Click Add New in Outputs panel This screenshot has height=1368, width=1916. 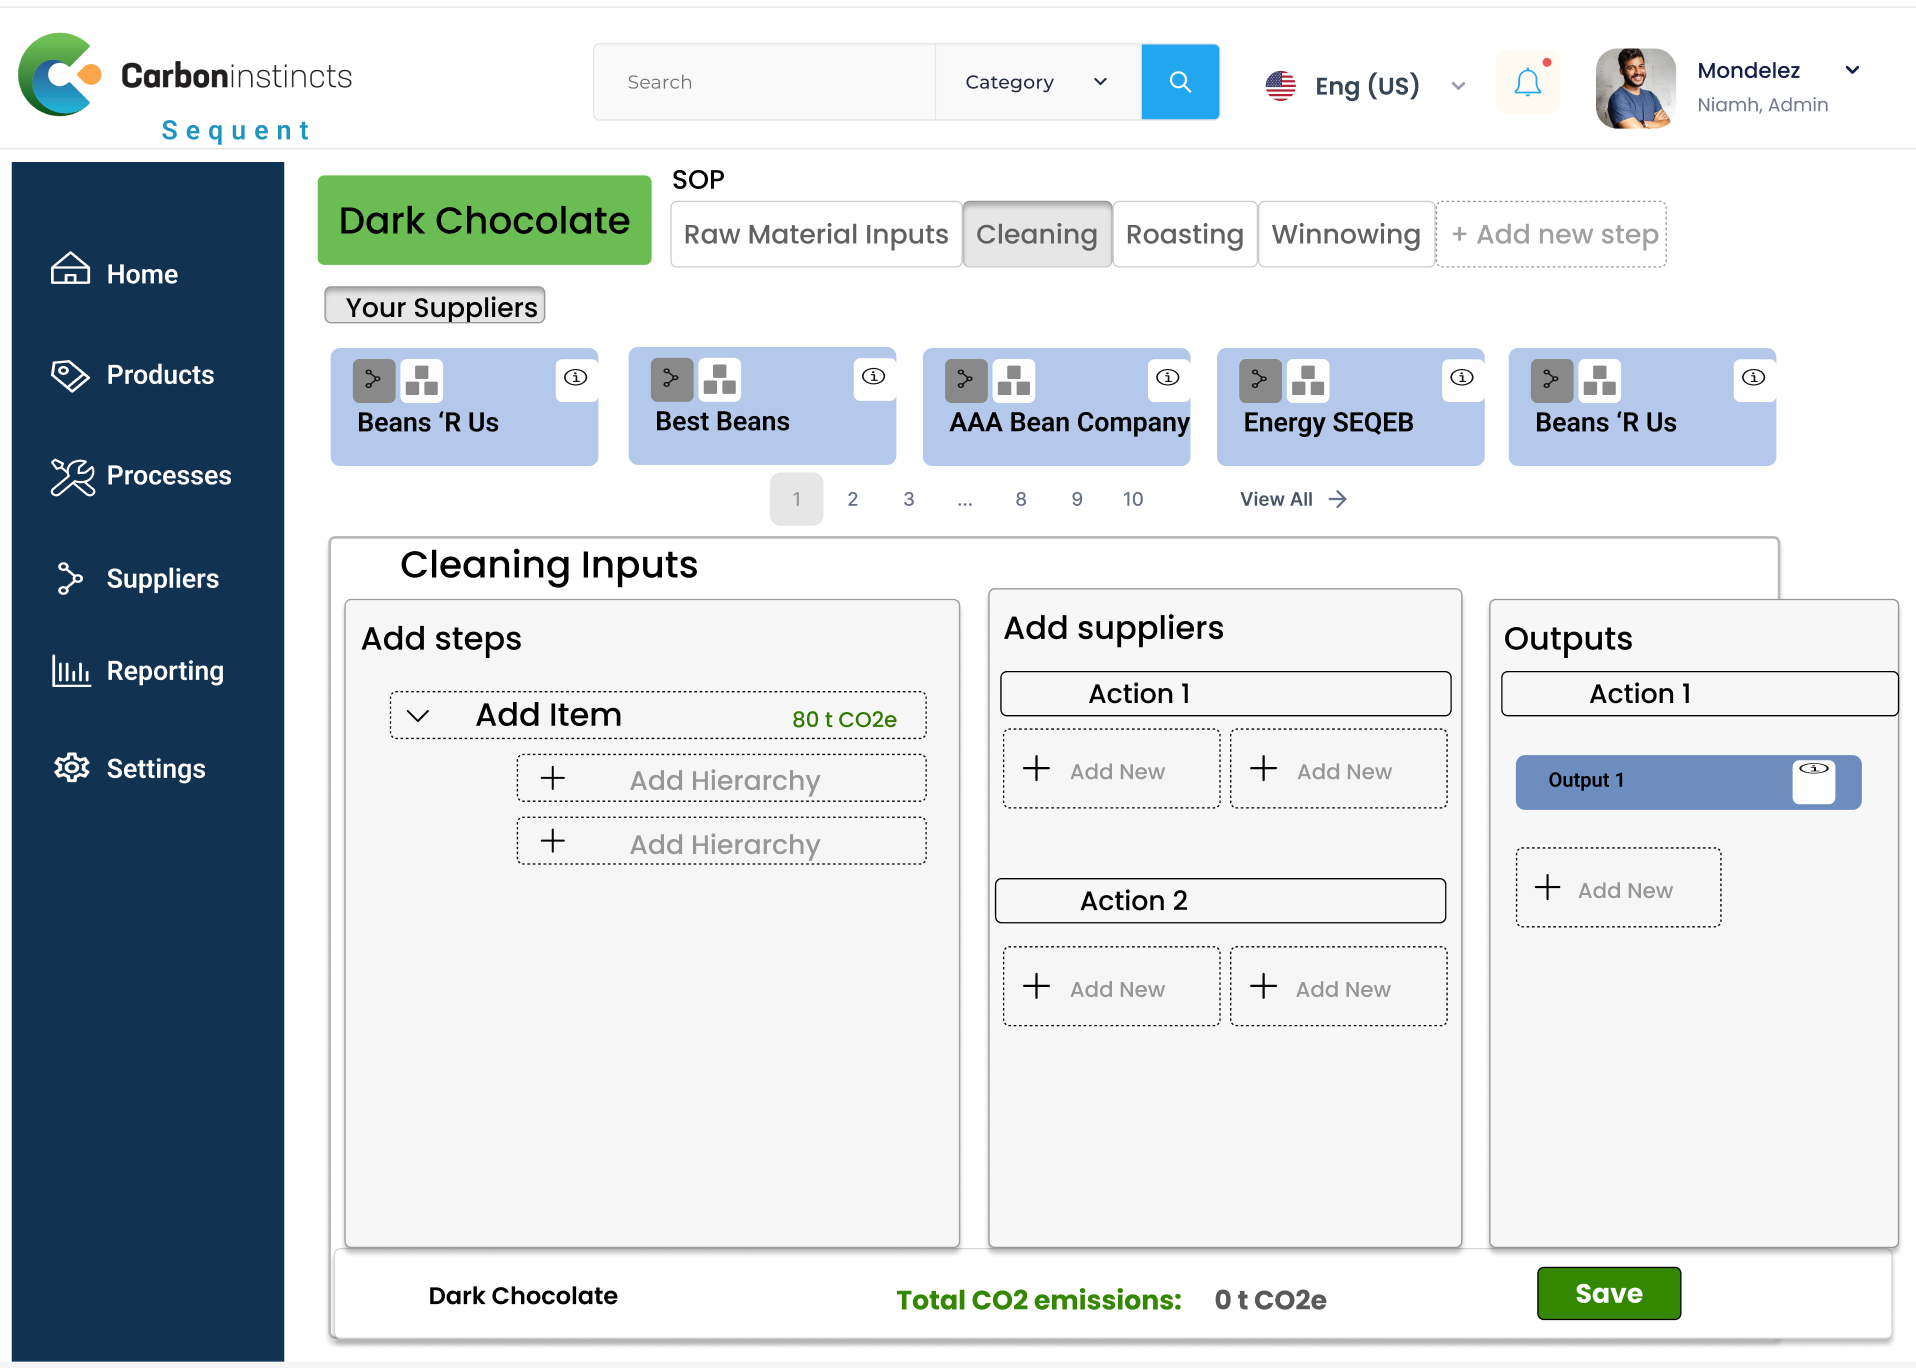coord(1619,888)
